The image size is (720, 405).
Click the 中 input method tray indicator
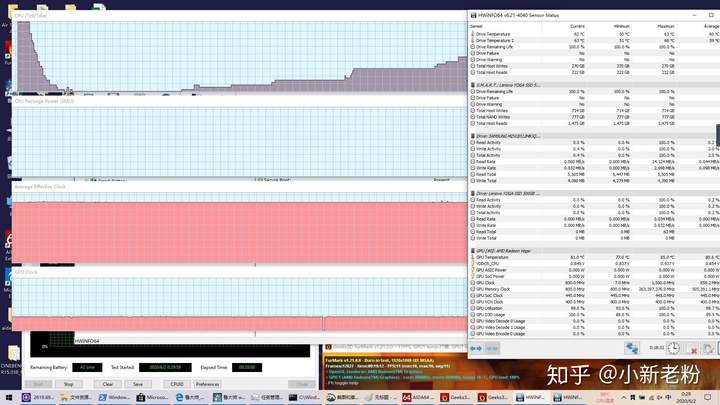click(x=668, y=397)
